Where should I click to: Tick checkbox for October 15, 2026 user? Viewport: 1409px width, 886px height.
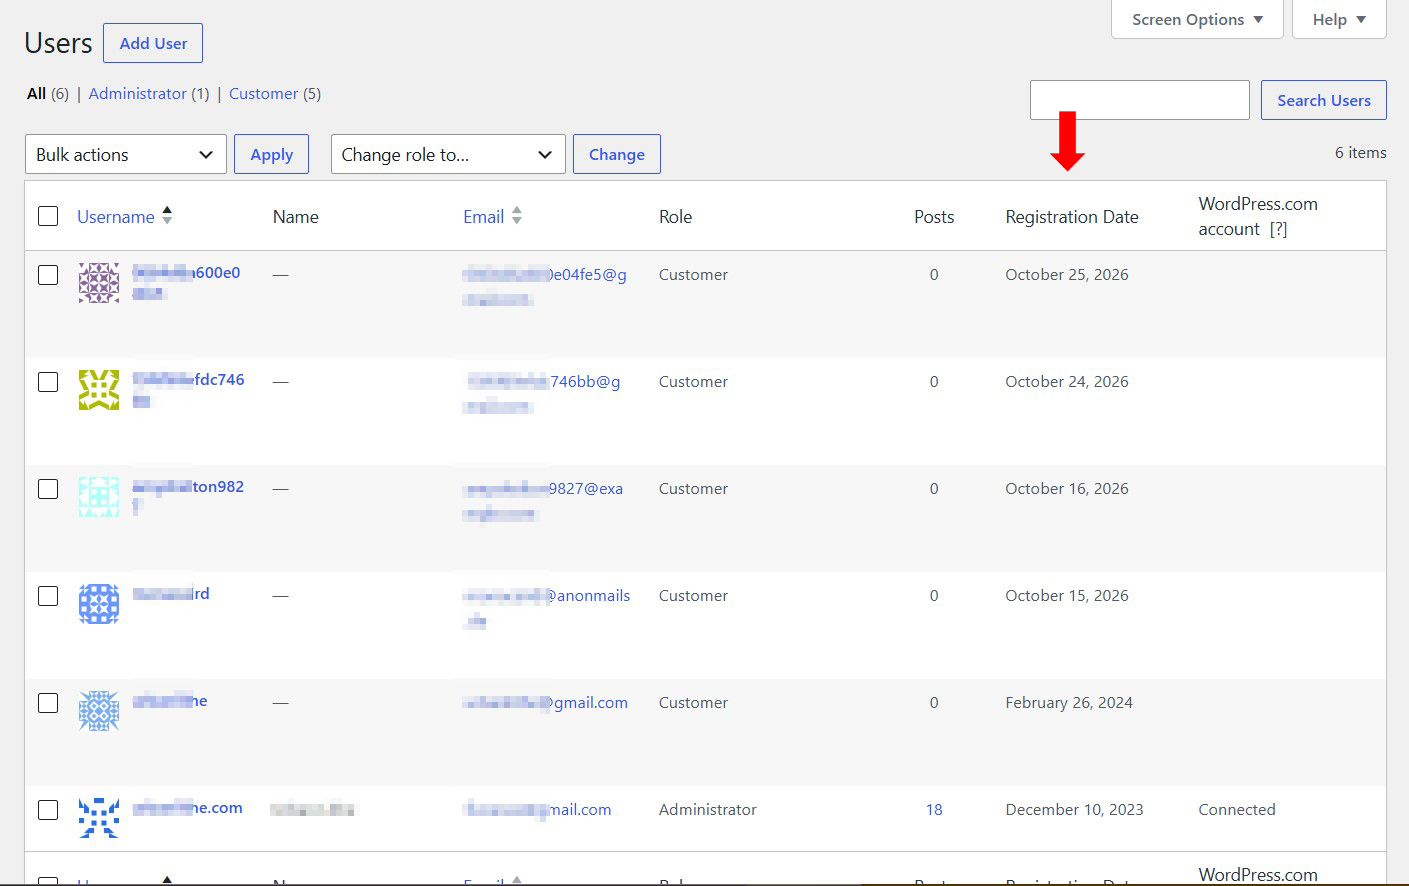(x=48, y=596)
